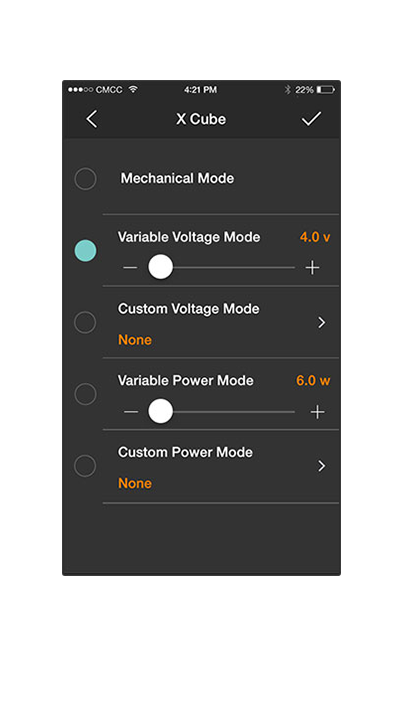This screenshot has width=410, height=720.
Task: Select the Custom Power Mode radio button
Action: [x=85, y=466]
